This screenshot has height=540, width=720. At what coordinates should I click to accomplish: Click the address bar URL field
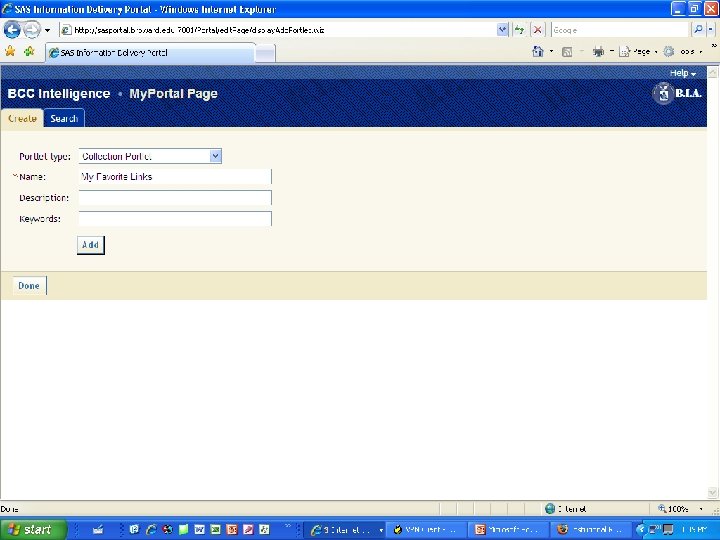click(278, 30)
